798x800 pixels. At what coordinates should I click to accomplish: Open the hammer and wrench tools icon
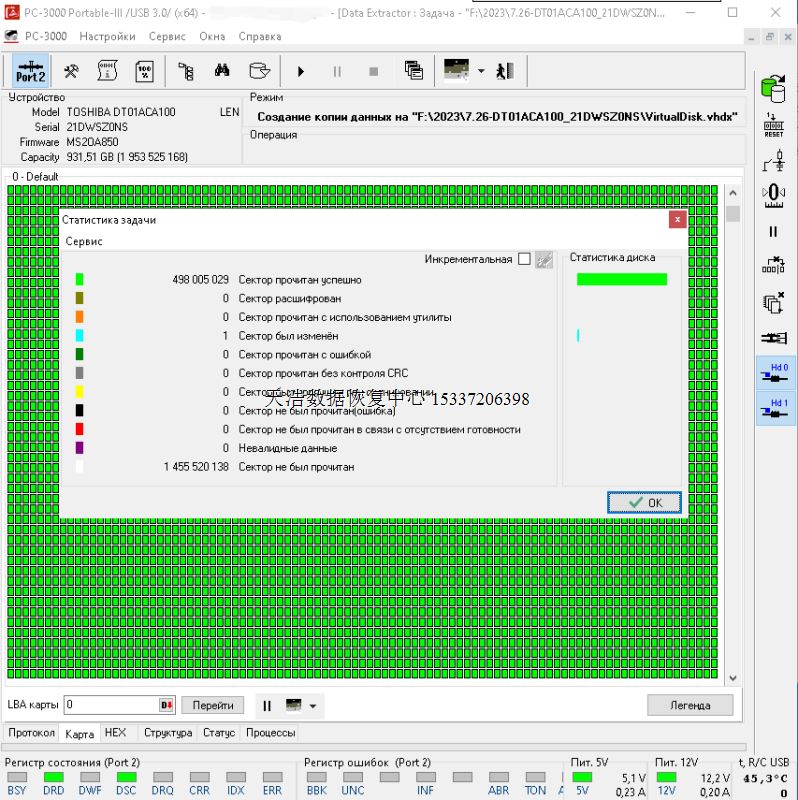tap(71, 71)
